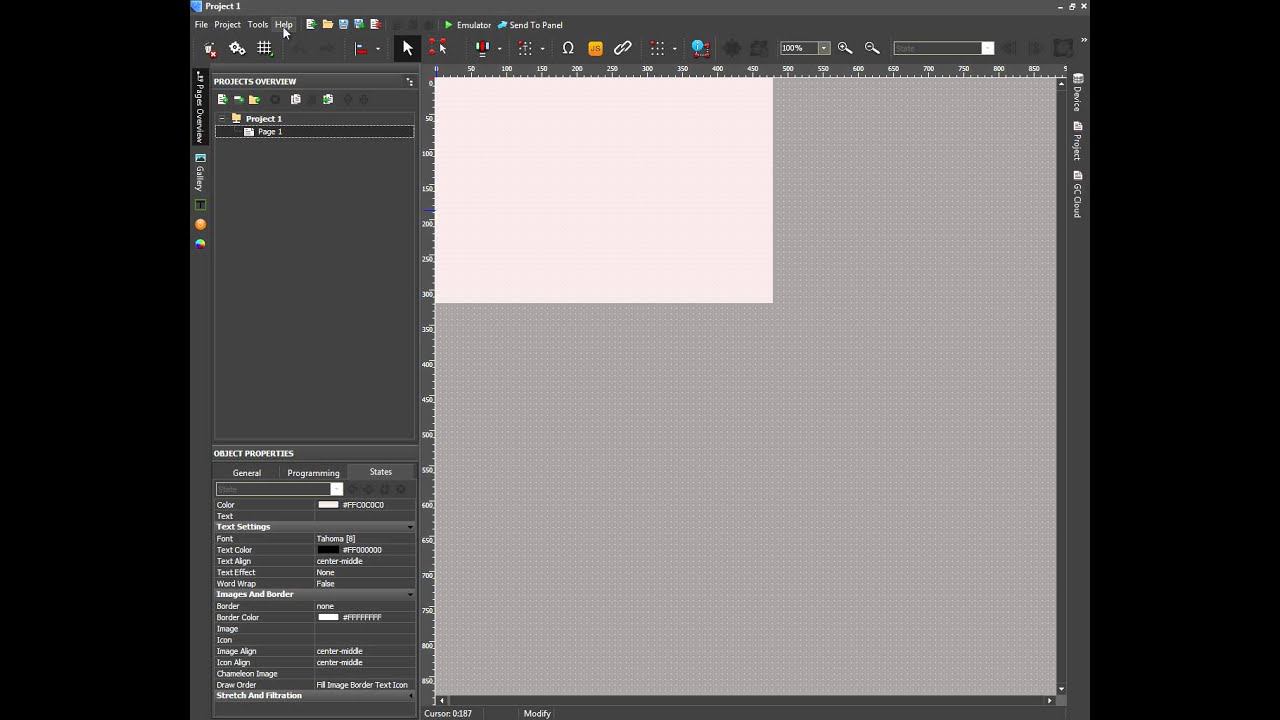This screenshot has height=720, width=1280.
Task: Save the project with the floppy disk icon
Action: click(x=343, y=24)
